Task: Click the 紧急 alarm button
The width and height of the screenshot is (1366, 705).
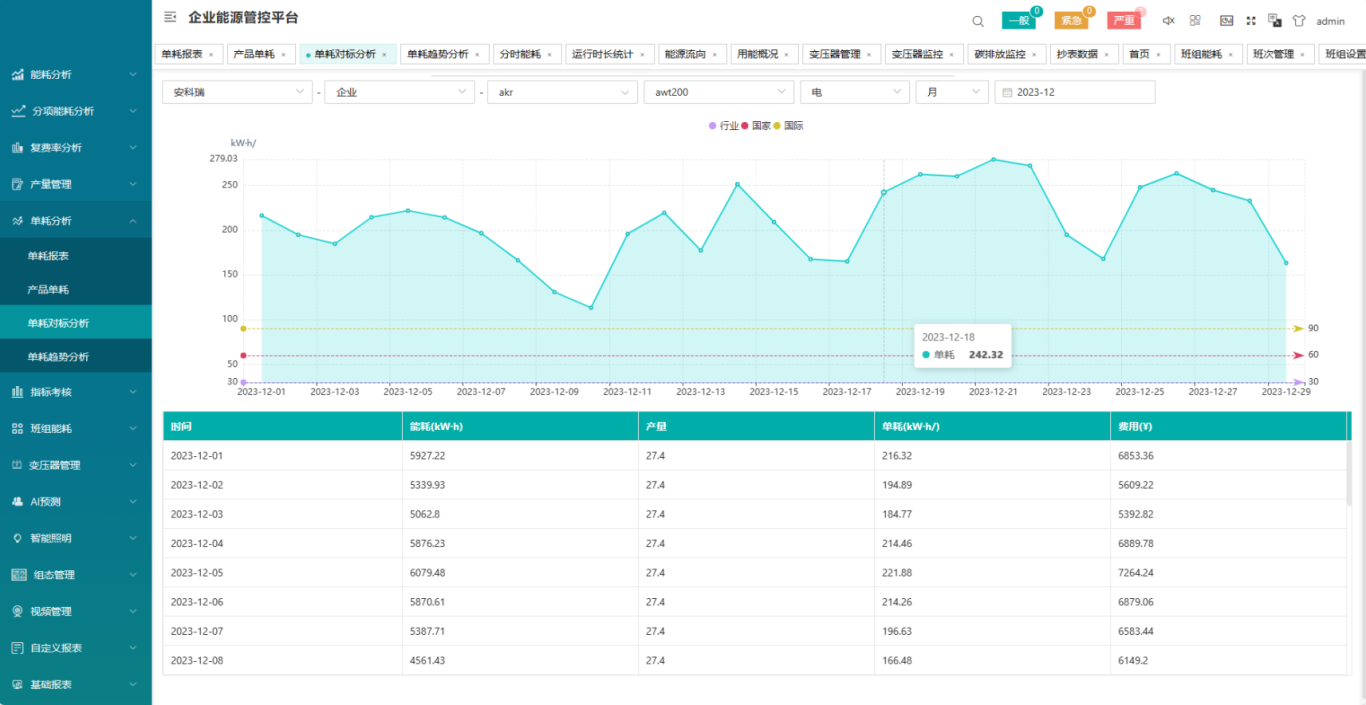Action: click(1071, 21)
